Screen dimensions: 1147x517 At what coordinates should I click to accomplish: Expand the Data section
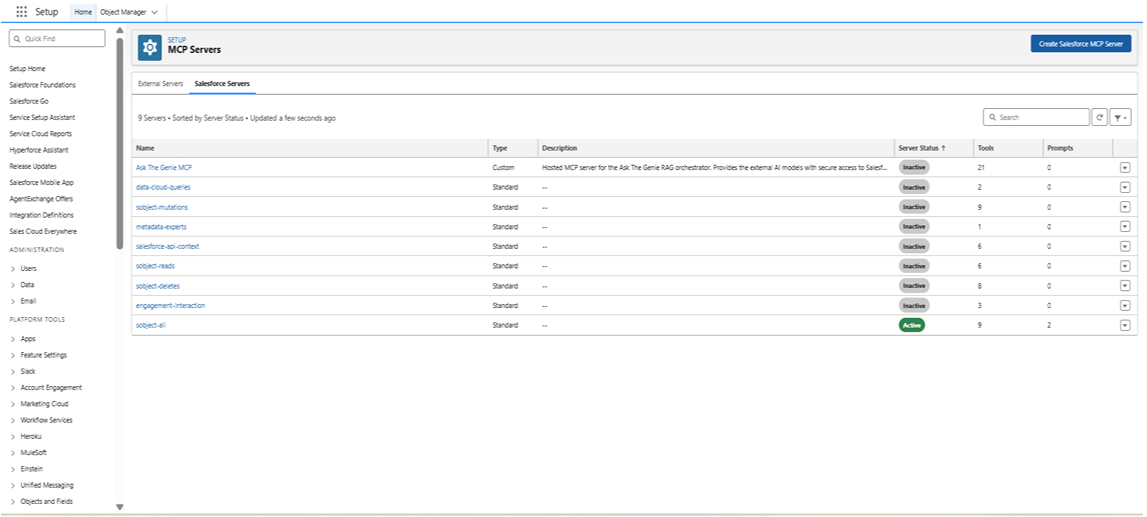[x=13, y=285]
